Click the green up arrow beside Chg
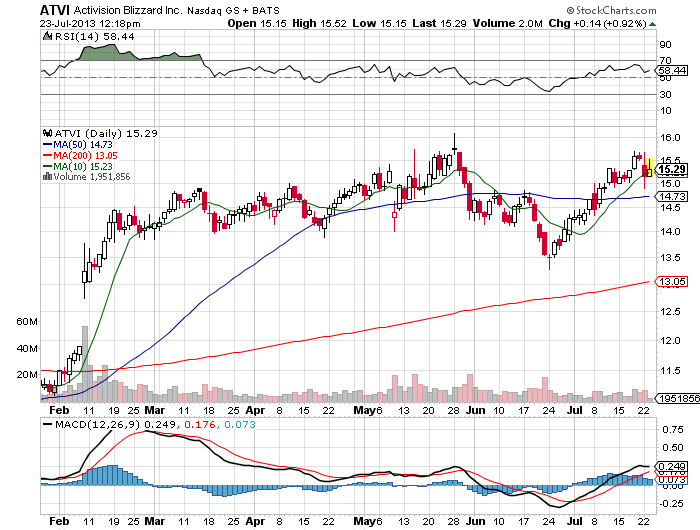 click(x=652, y=24)
